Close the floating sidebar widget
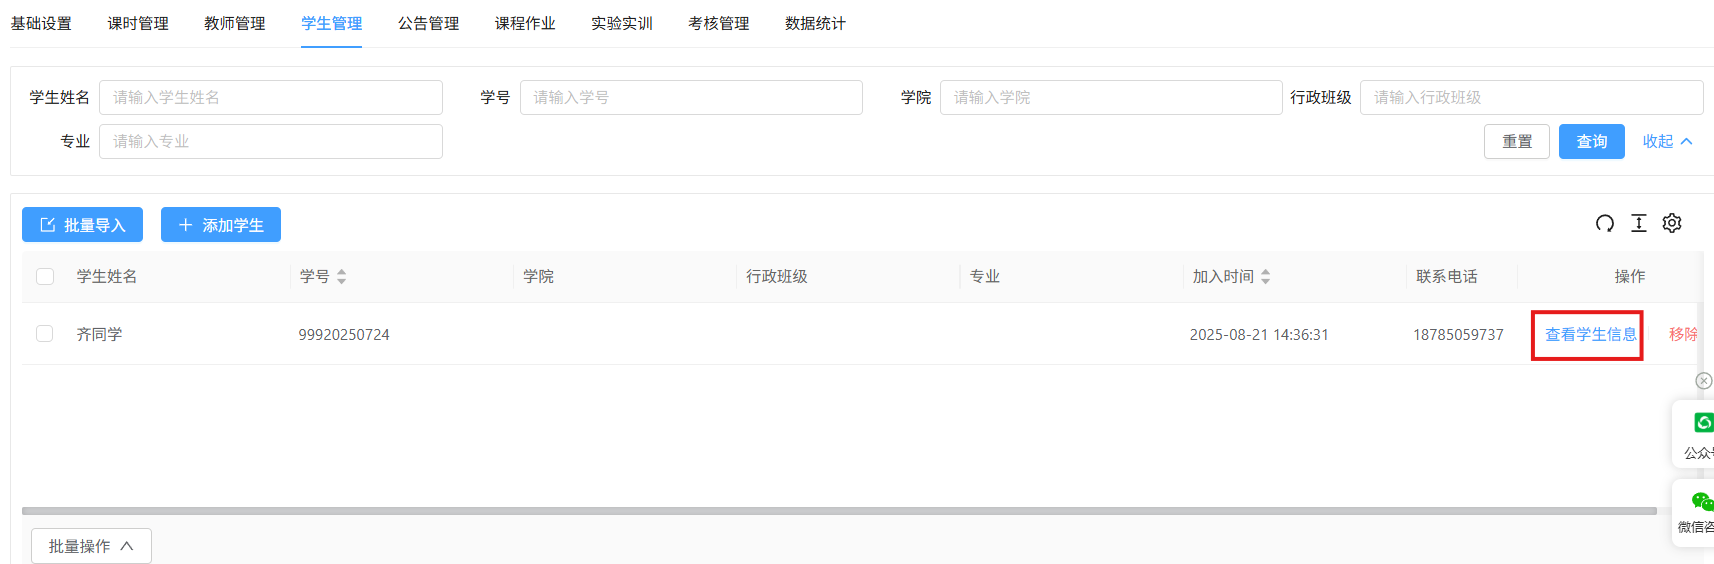This screenshot has width=1714, height=564. pyautogui.click(x=1704, y=381)
